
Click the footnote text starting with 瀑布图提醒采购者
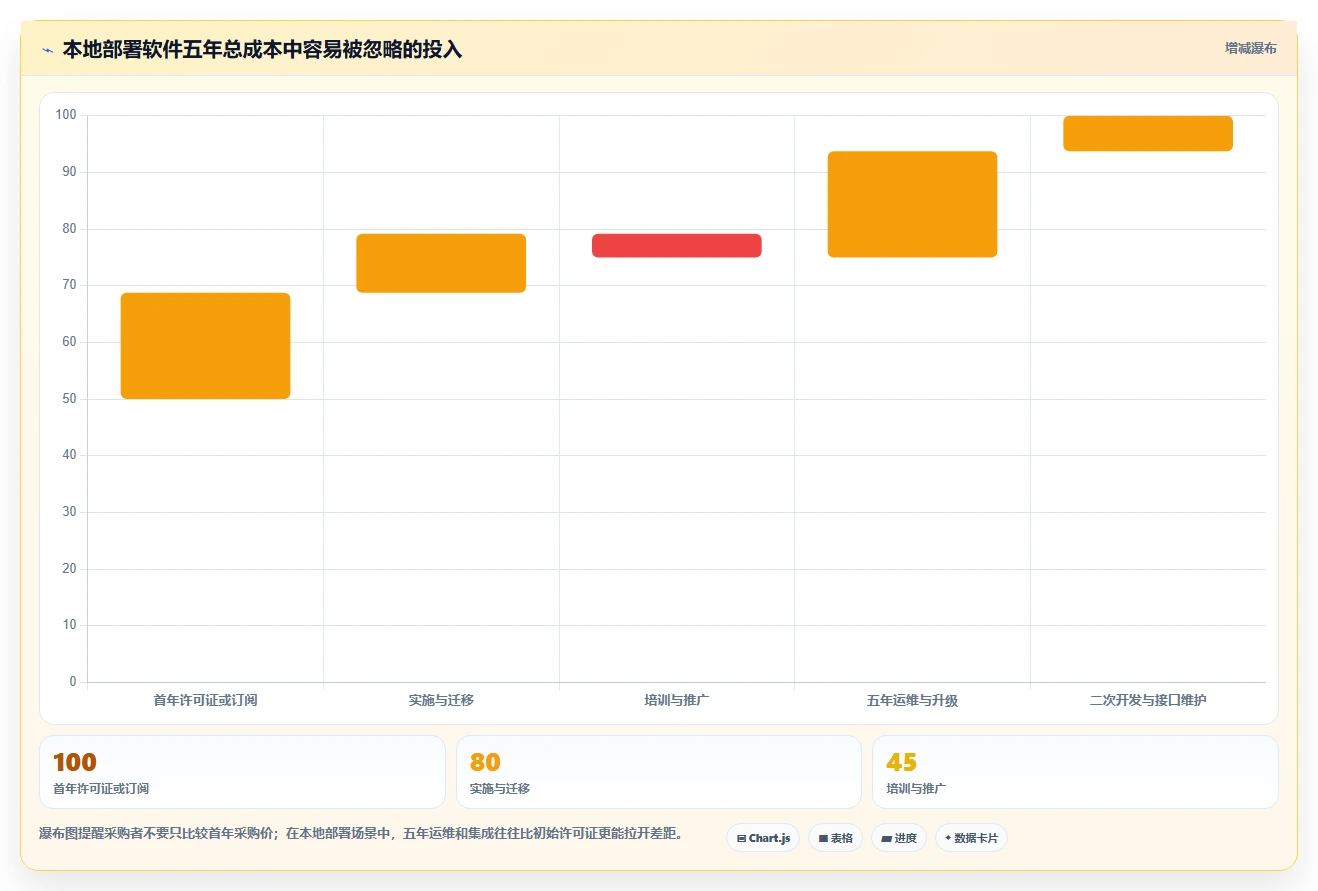tap(360, 833)
